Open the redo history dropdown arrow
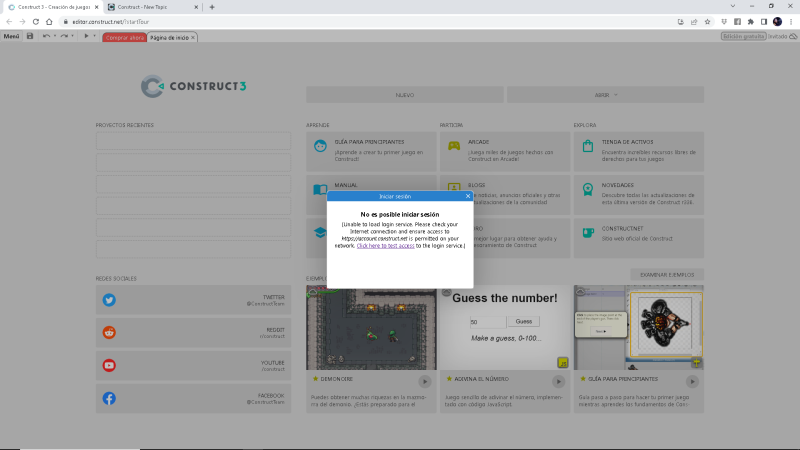Viewport: 800px width, 450px height. point(72,36)
